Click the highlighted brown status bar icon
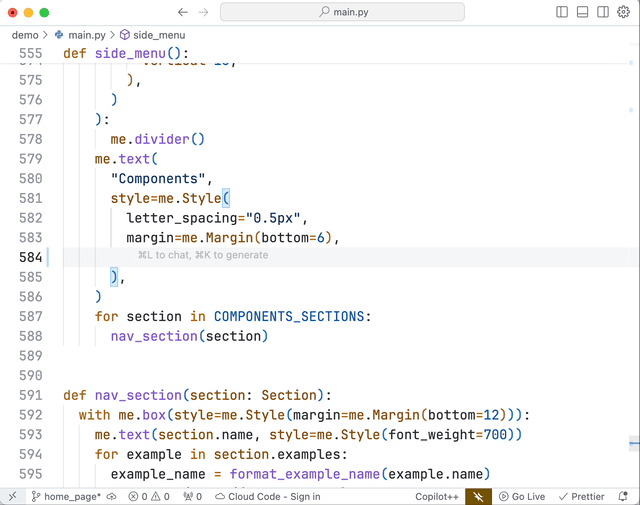This screenshot has width=640, height=505. [x=478, y=496]
